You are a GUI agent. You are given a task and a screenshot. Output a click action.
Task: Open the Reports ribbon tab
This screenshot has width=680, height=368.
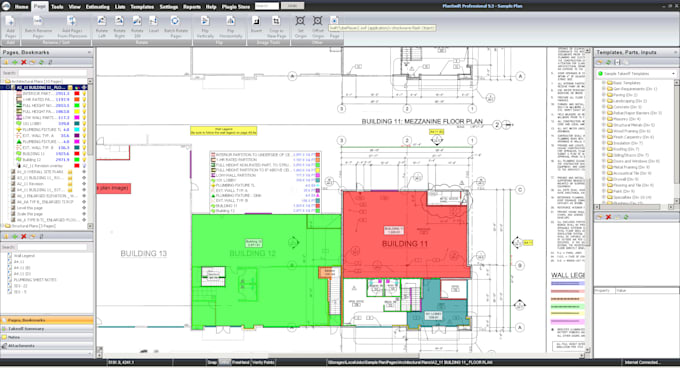tap(192, 7)
